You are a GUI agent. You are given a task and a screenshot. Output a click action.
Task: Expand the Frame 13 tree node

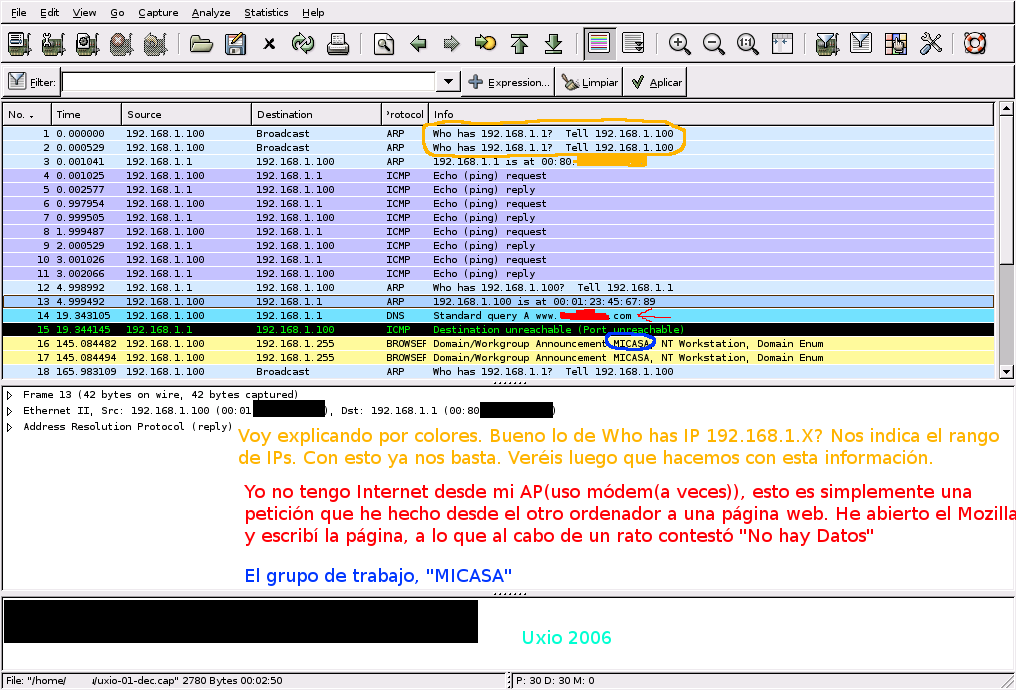10,395
